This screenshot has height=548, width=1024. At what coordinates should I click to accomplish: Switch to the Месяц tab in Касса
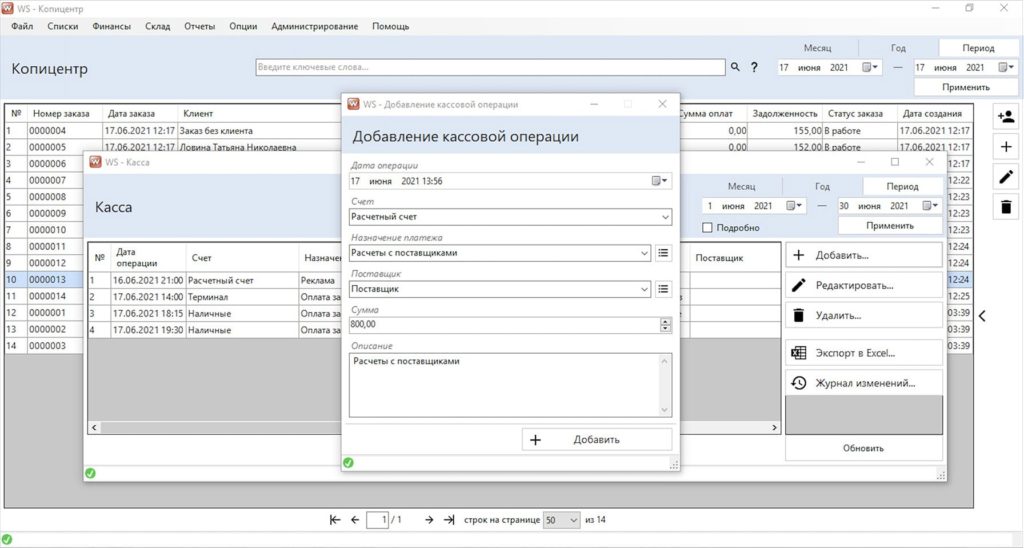click(741, 186)
